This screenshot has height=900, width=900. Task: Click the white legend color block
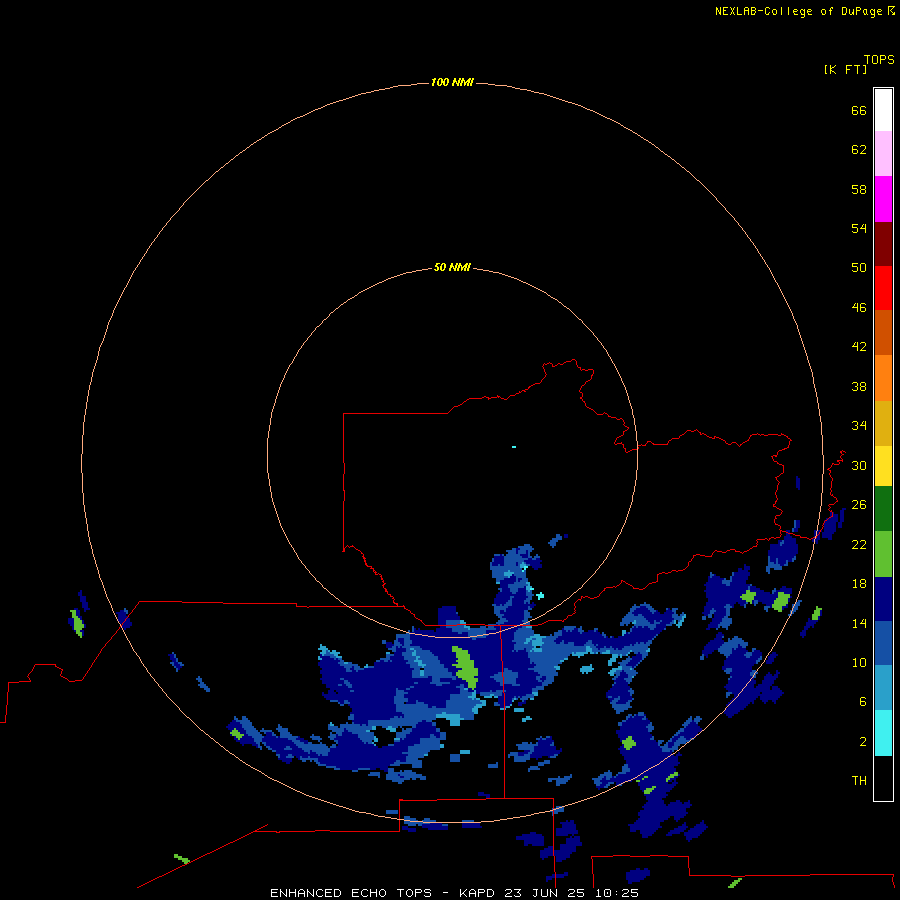point(883,110)
